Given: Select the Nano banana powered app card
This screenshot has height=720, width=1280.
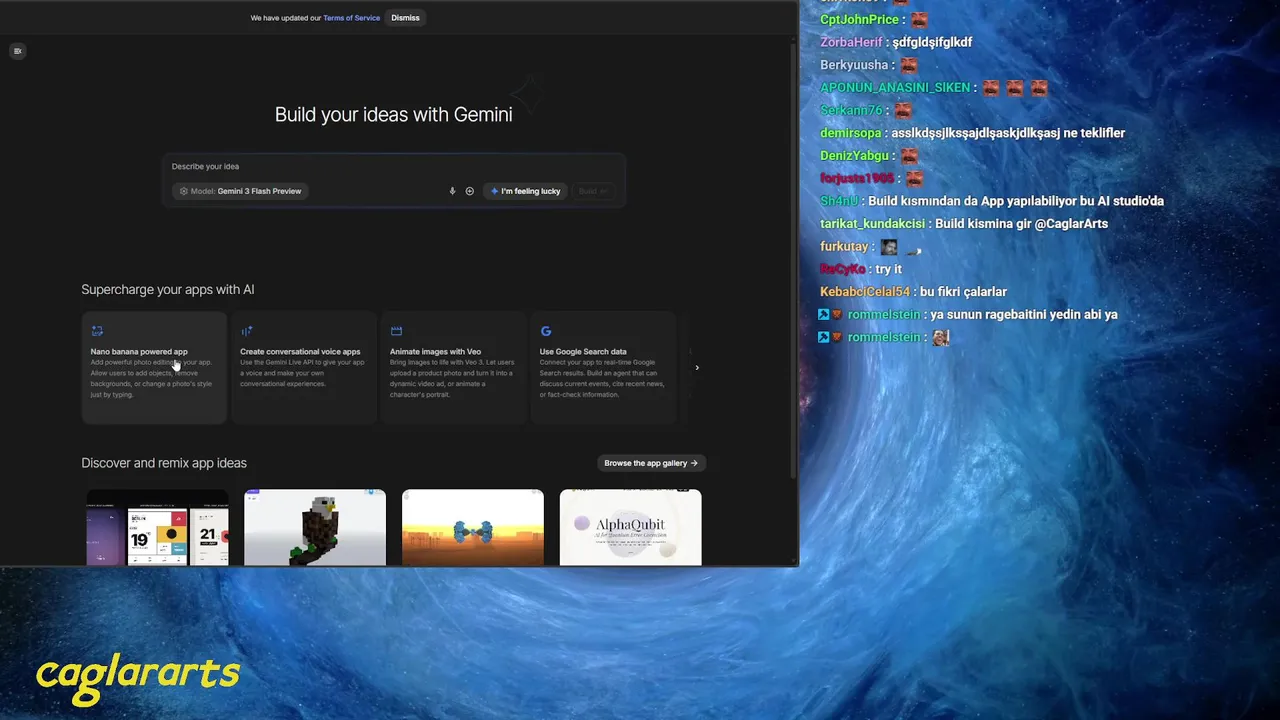Looking at the screenshot, I should (x=154, y=367).
